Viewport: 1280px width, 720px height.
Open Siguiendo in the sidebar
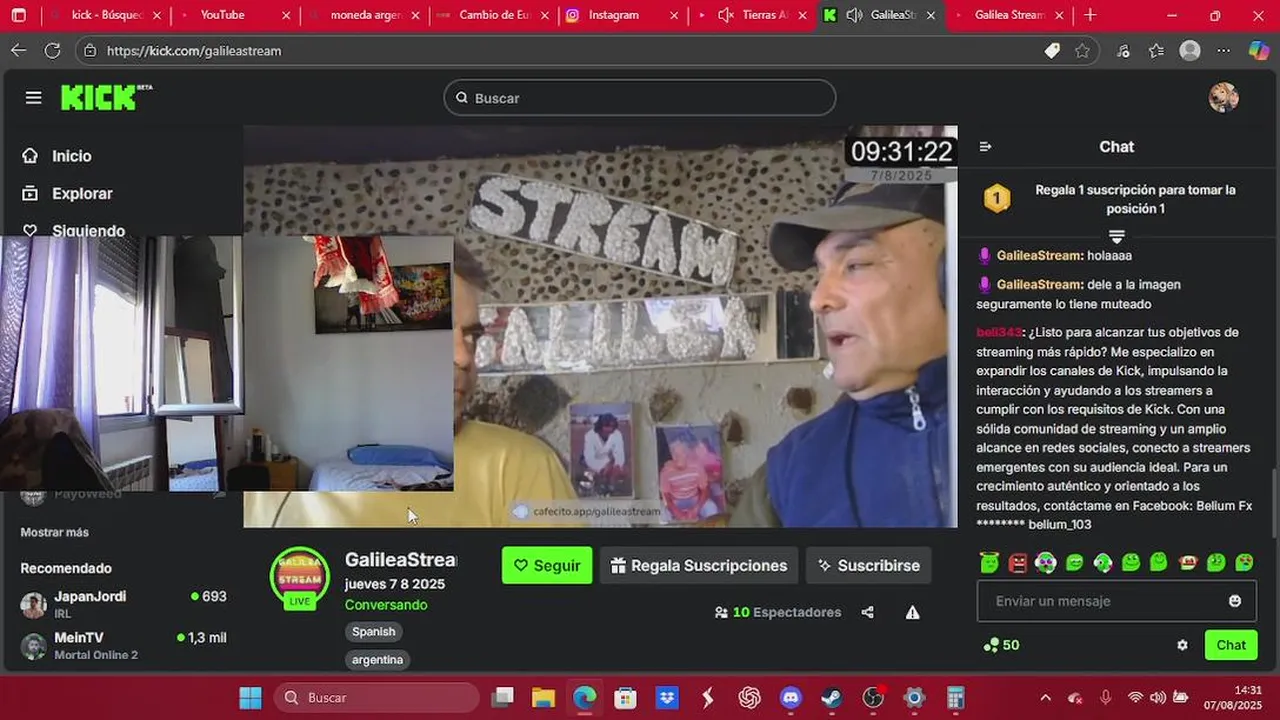[75, 230]
